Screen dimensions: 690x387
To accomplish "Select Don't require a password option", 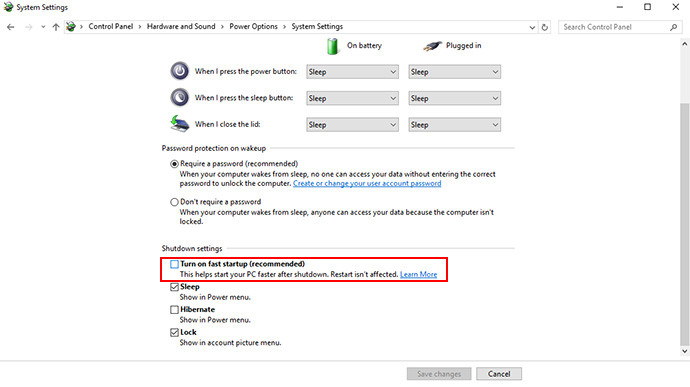I will point(174,202).
